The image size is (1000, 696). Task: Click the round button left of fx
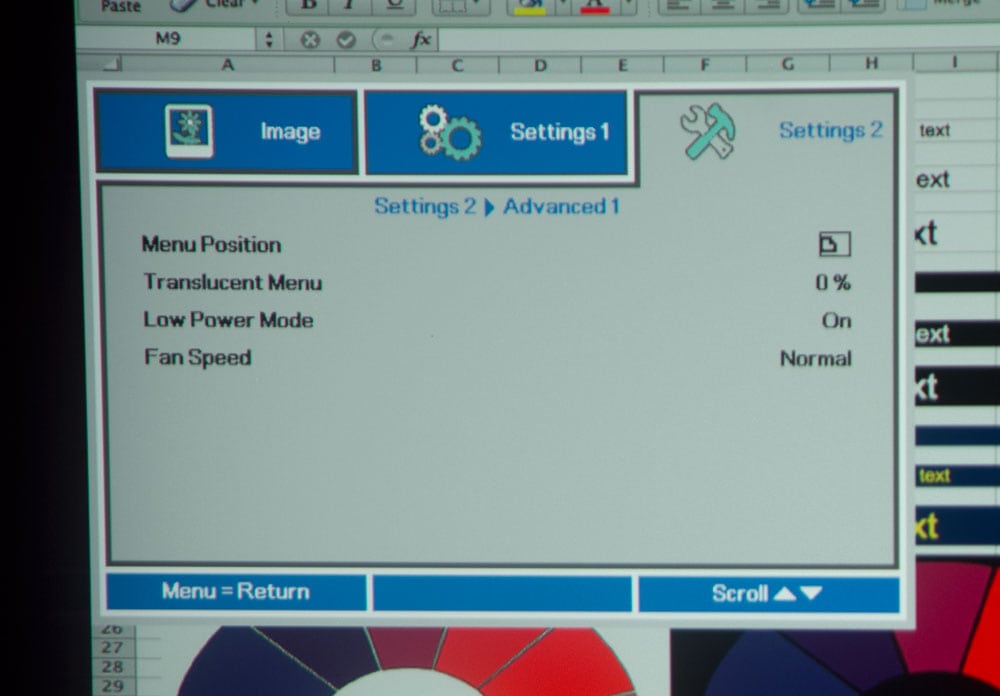[x=386, y=40]
